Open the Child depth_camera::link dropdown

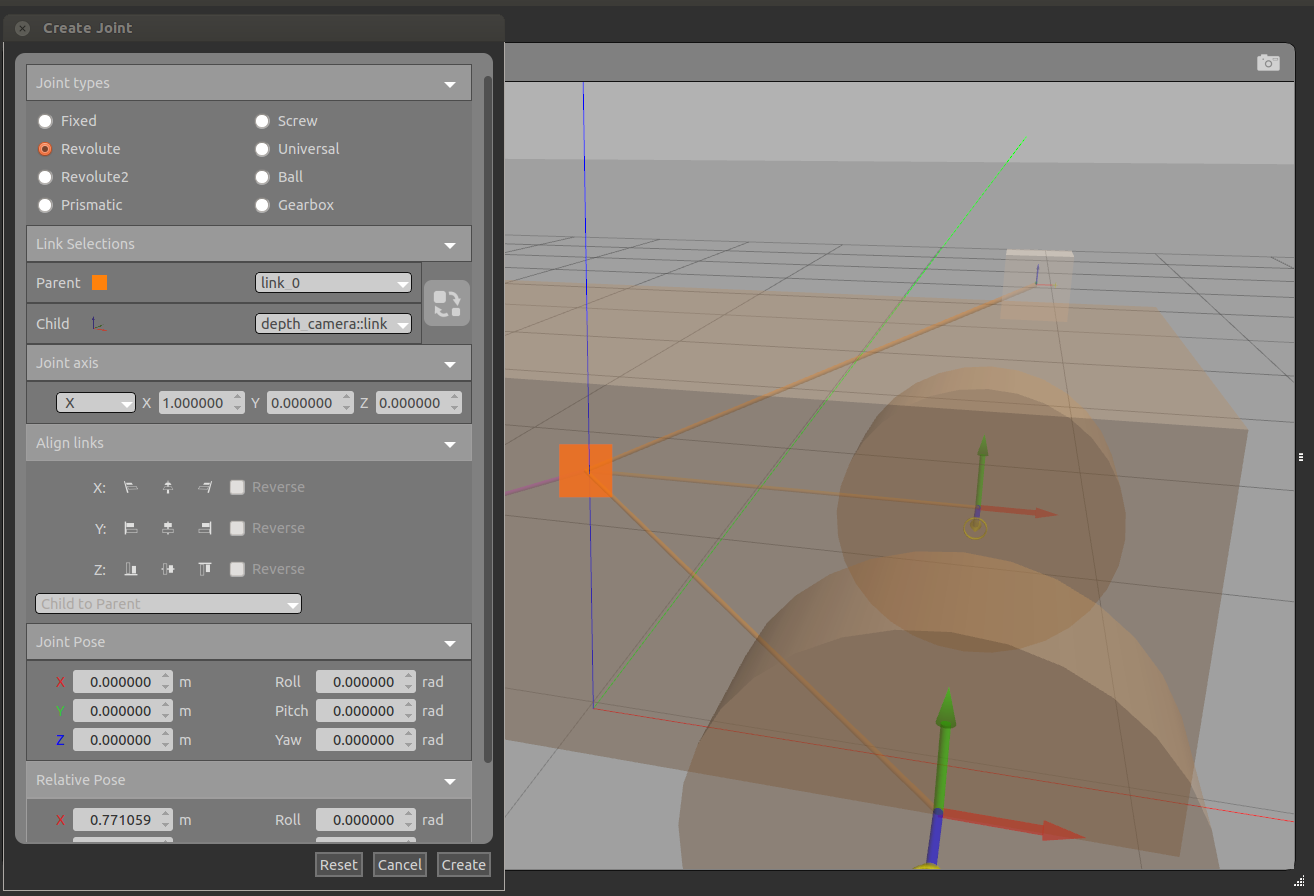(x=334, y=324)
